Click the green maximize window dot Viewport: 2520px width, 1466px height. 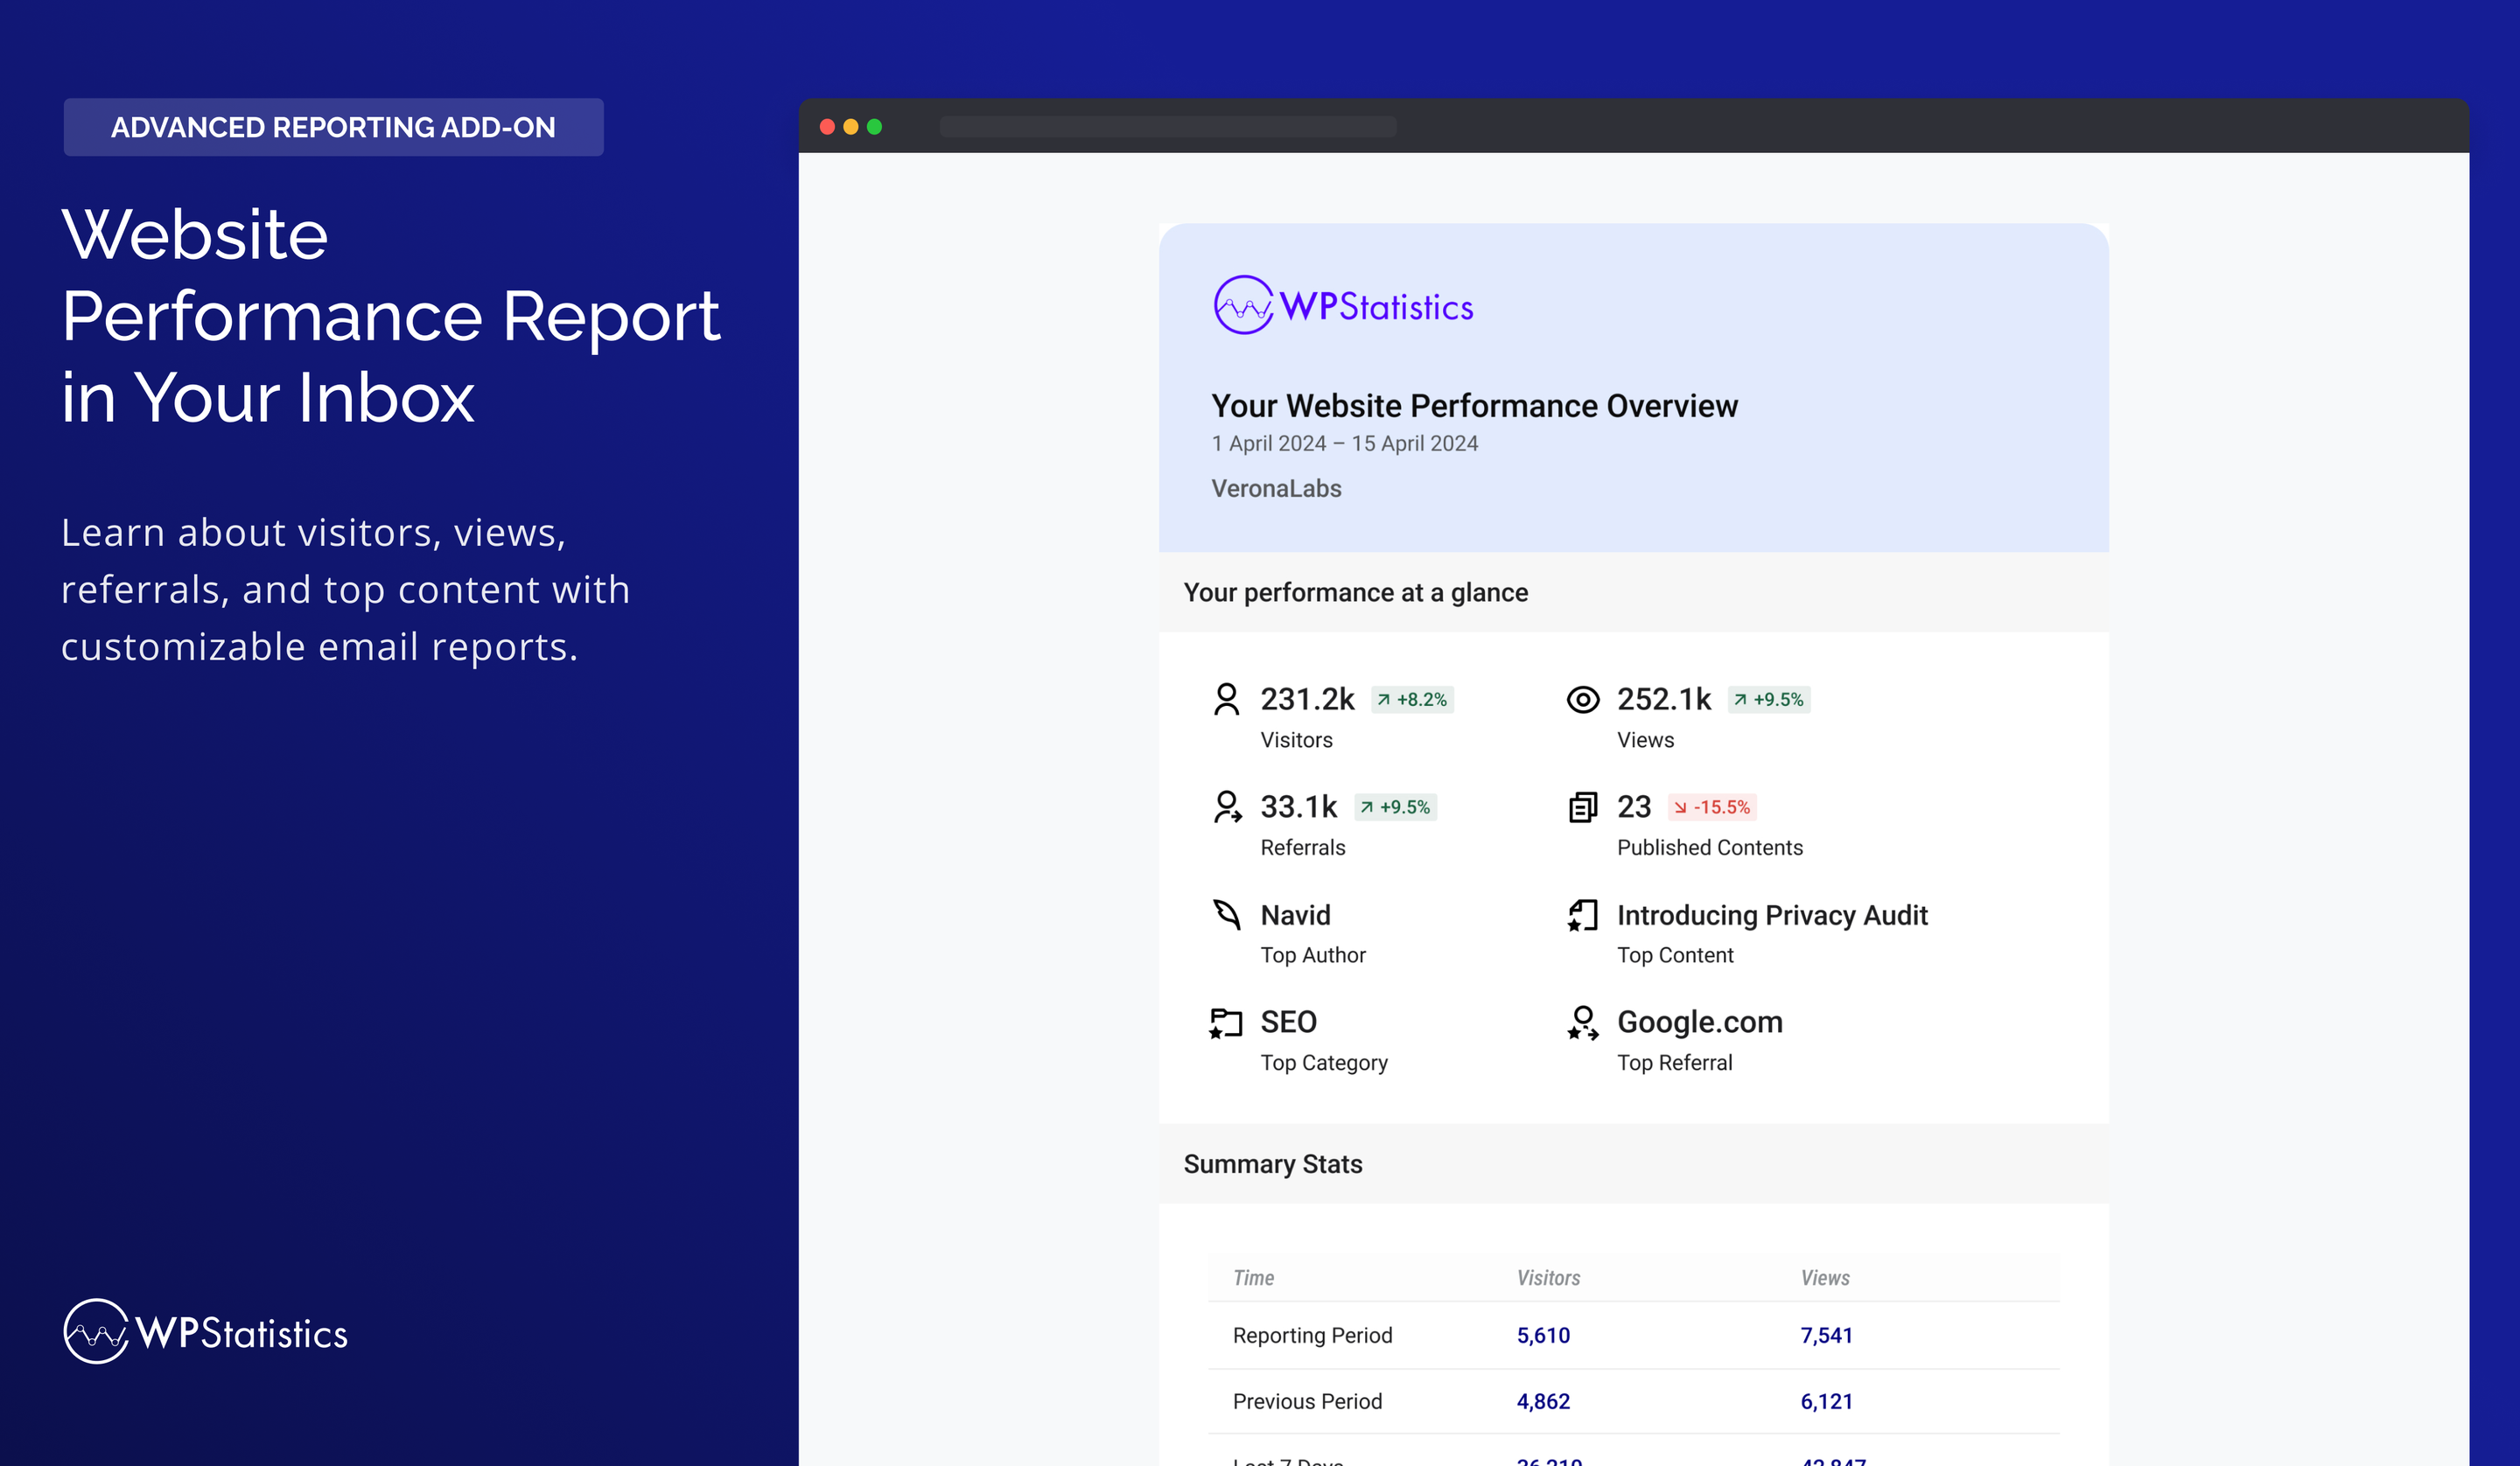(874, 126)
